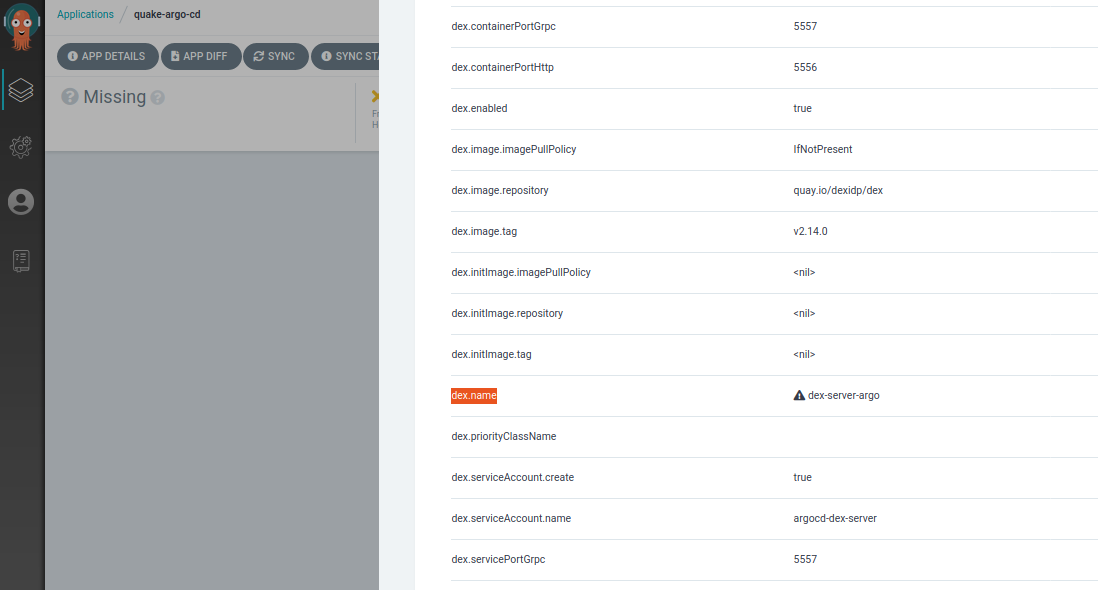Click the nil value for dex.initImage.imagePullPolicy

point(805,272)
